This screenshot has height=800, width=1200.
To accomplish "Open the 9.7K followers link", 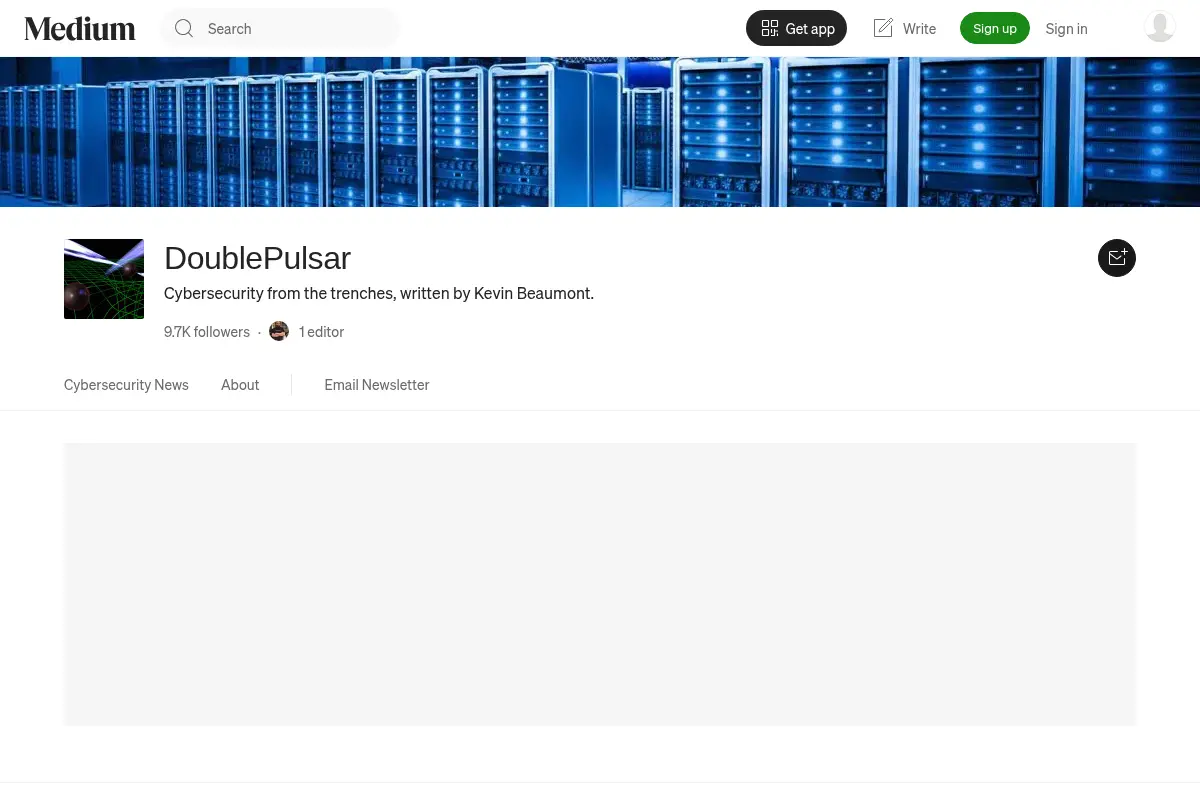I will 207,332.
